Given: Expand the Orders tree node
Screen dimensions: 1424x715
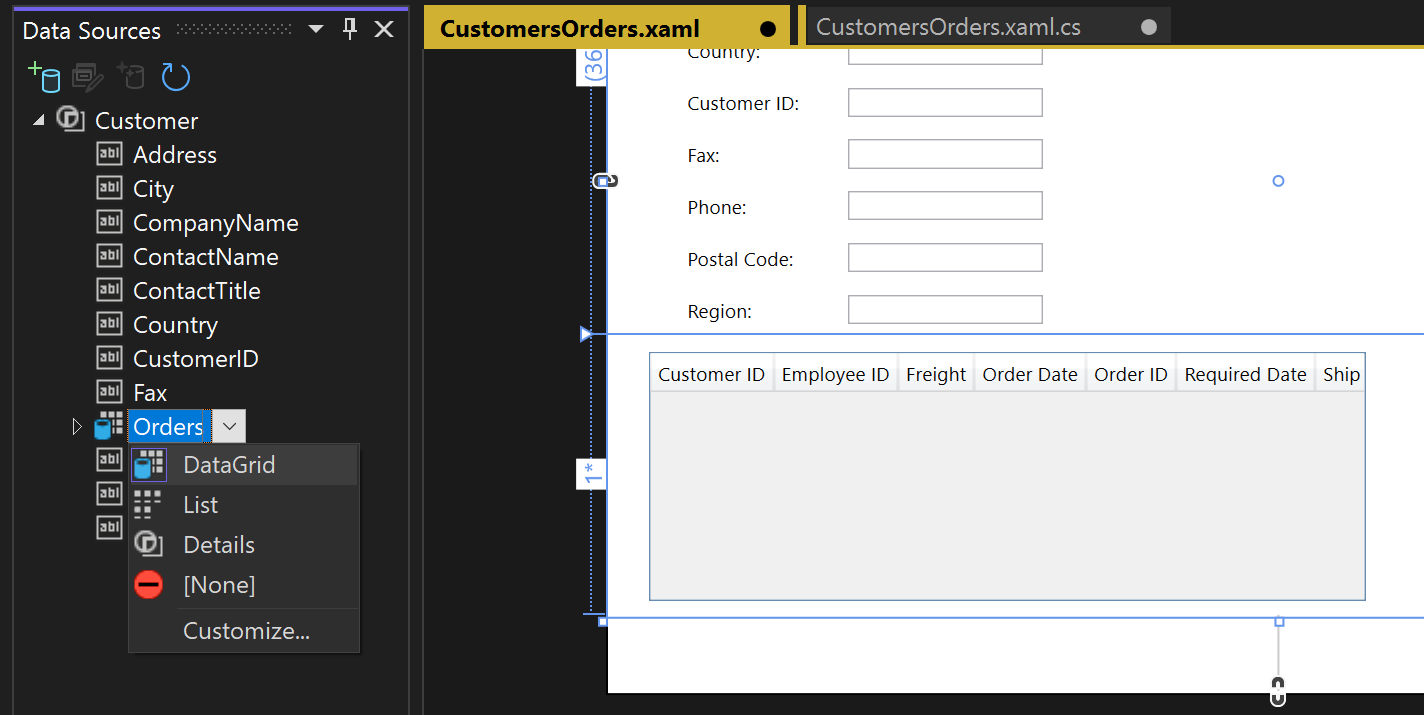Looking at the screenshot, I should 78,425.
